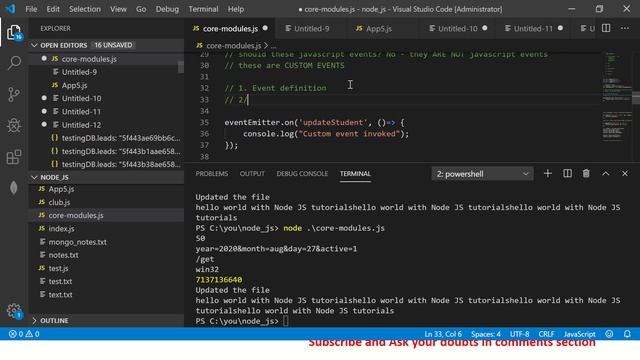640x360 pixels.
Task: Open the MongoDB leaf icon view
Action: pos(14,187)
